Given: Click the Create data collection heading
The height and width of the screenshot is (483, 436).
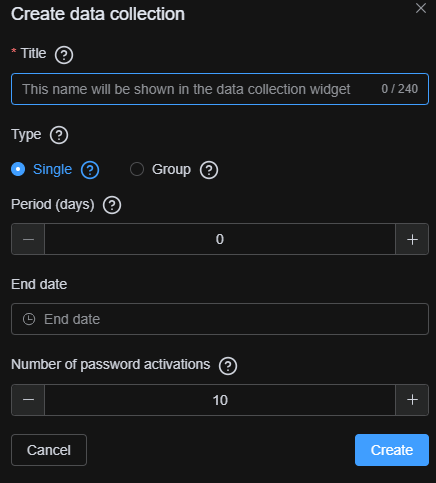Looking at the screenshot, I should point(98,14).
